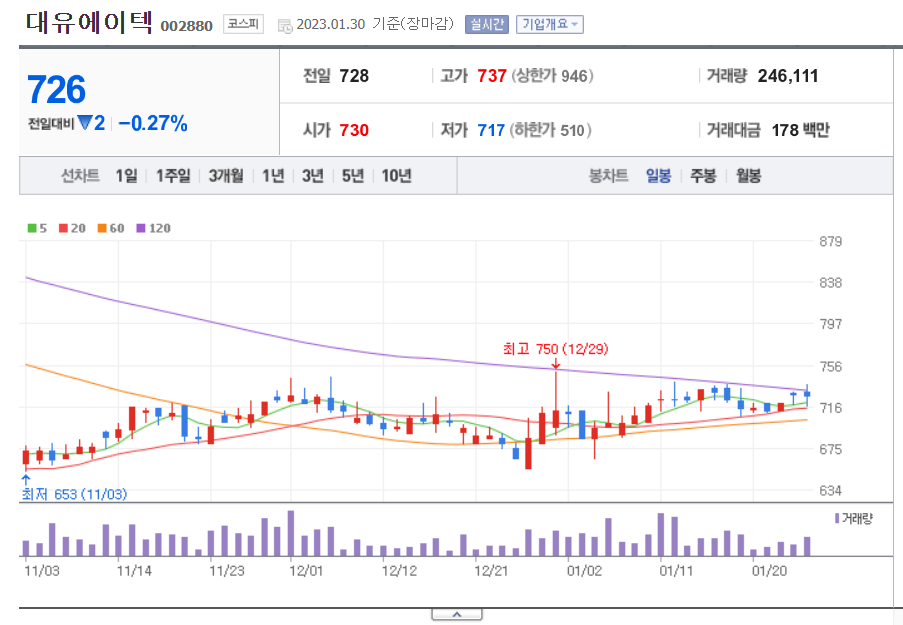Click the stock code 002880

[187, 26]
